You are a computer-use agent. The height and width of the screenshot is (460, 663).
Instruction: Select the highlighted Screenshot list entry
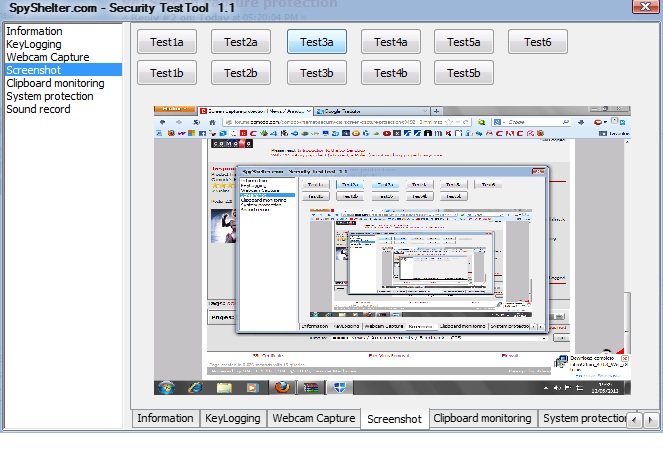coord(63,70)
